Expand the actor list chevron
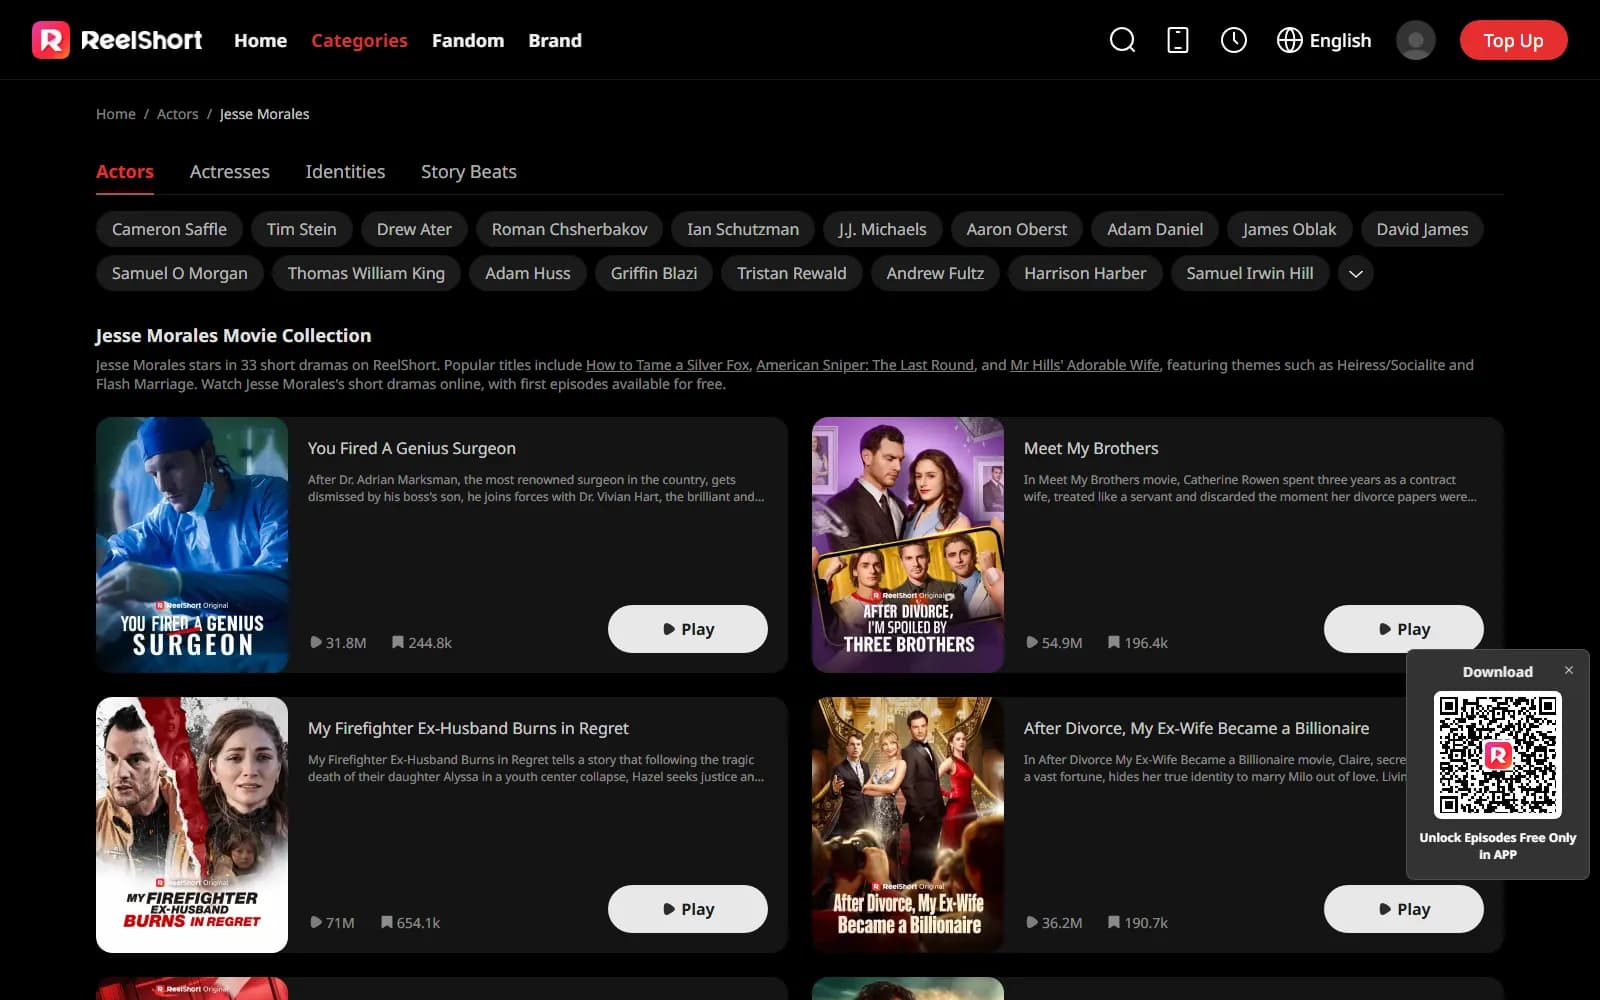Viewport: 1600px width, 1000px height. 1355,273
